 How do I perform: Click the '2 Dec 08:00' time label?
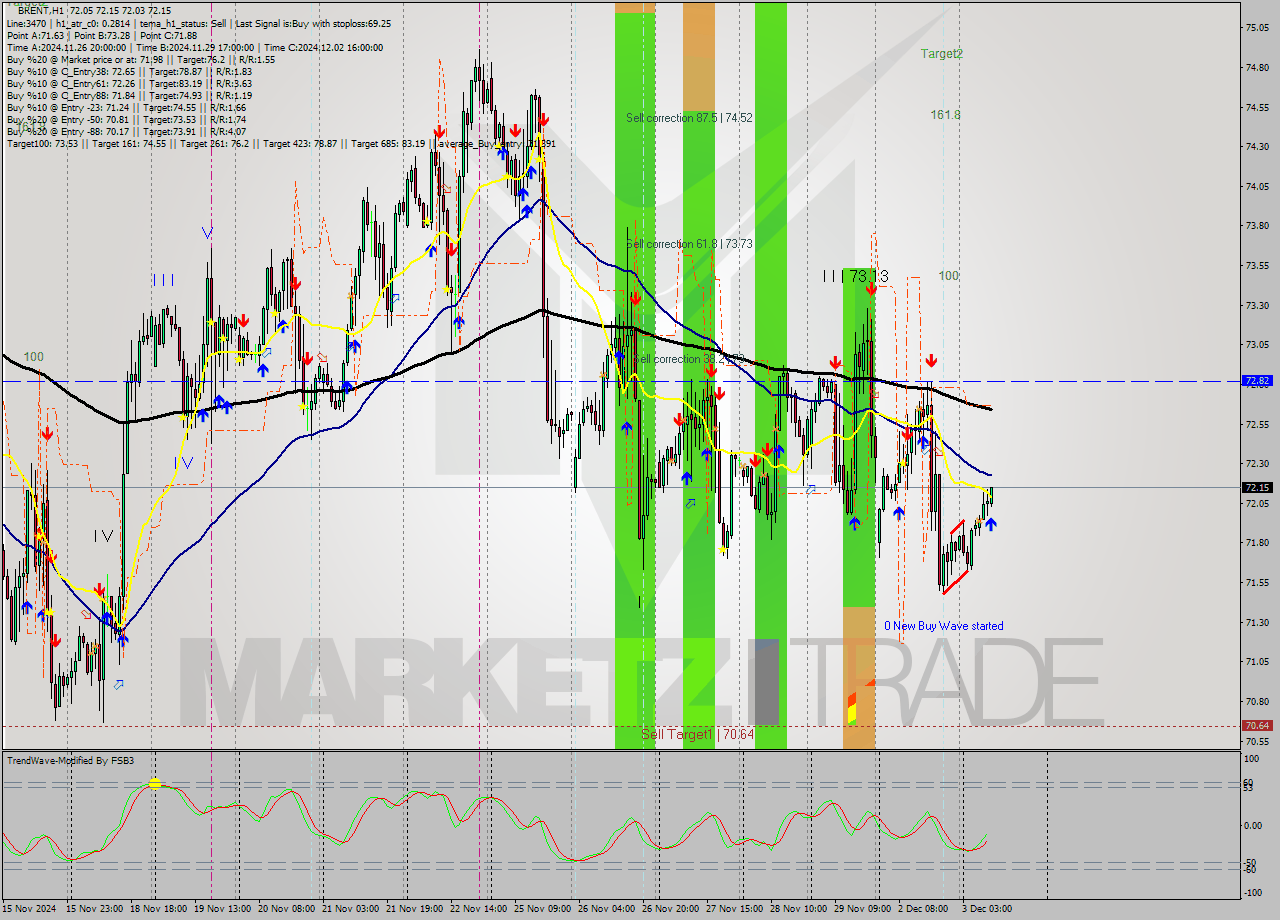(x=922, y=909)
